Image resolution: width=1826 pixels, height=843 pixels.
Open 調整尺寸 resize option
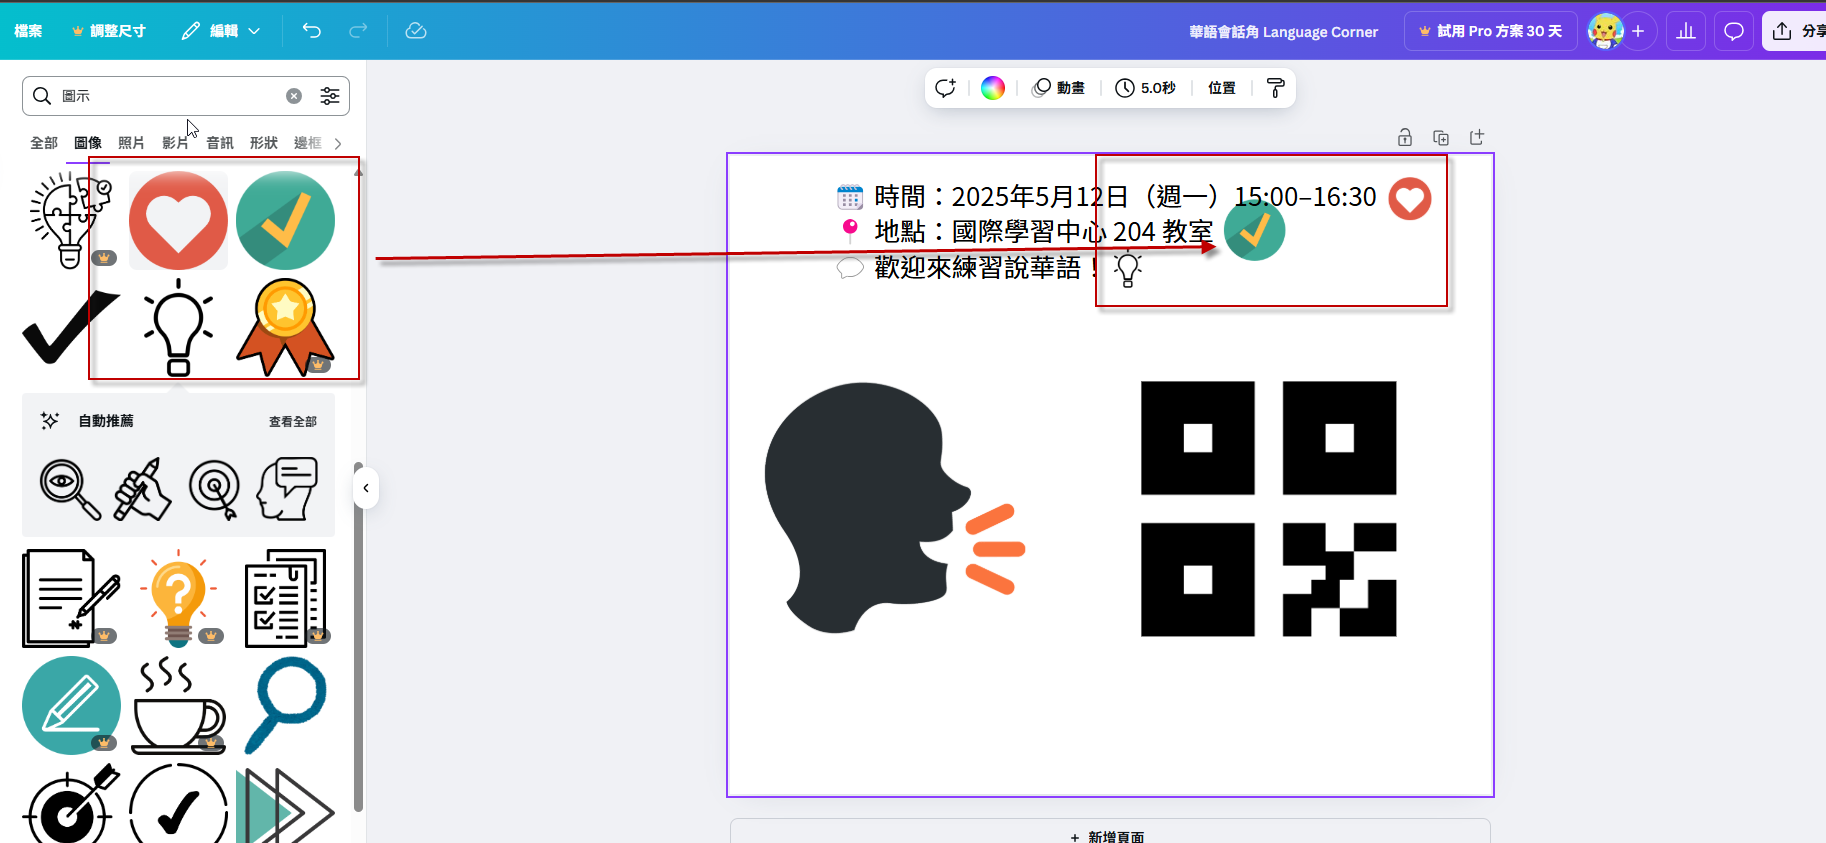click(109, 31)
